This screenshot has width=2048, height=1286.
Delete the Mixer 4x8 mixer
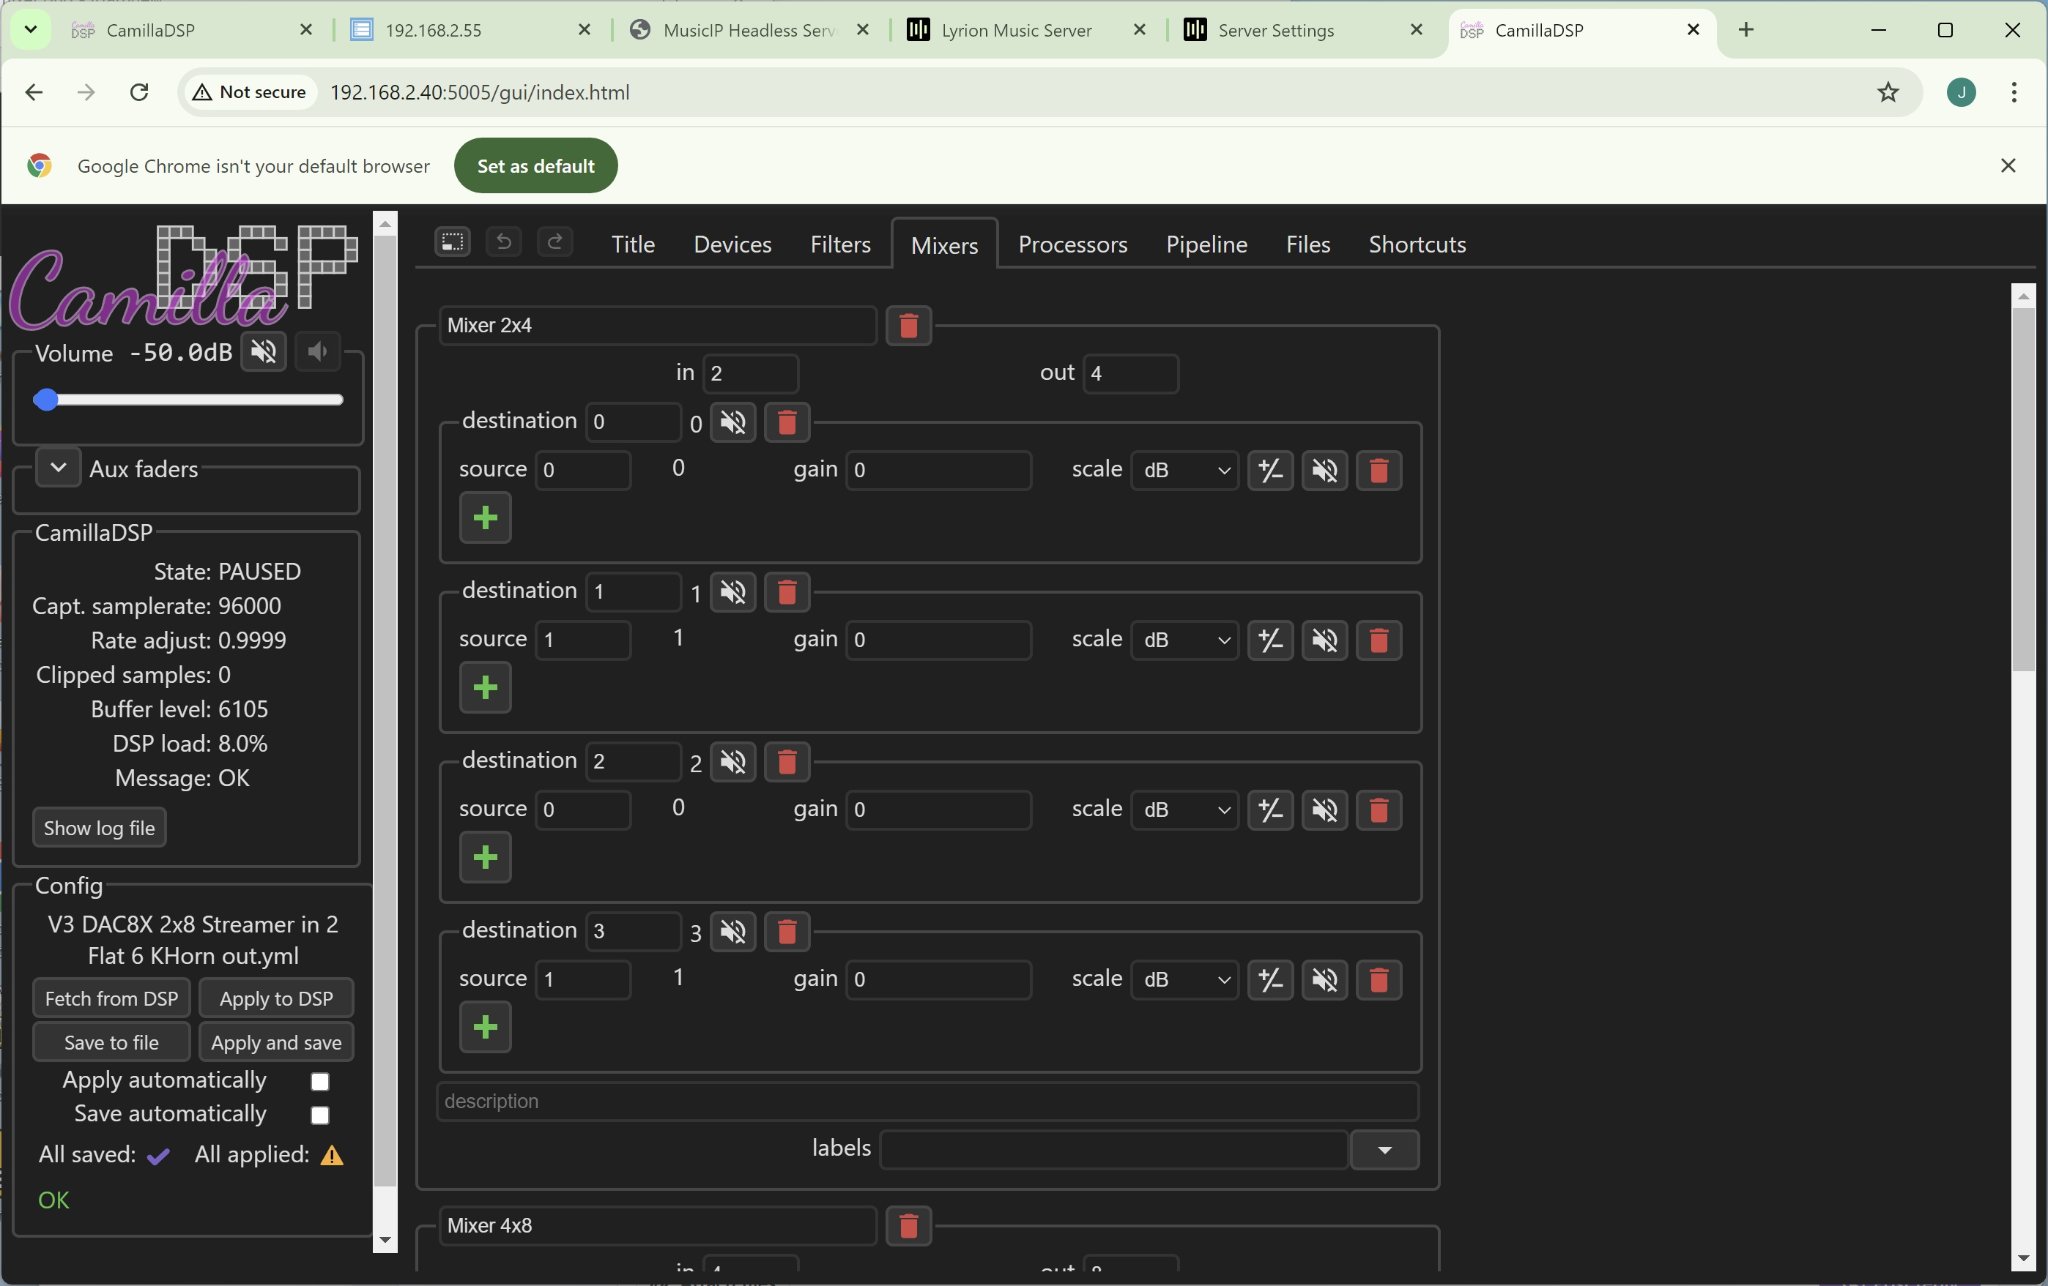pos(908,1226)
